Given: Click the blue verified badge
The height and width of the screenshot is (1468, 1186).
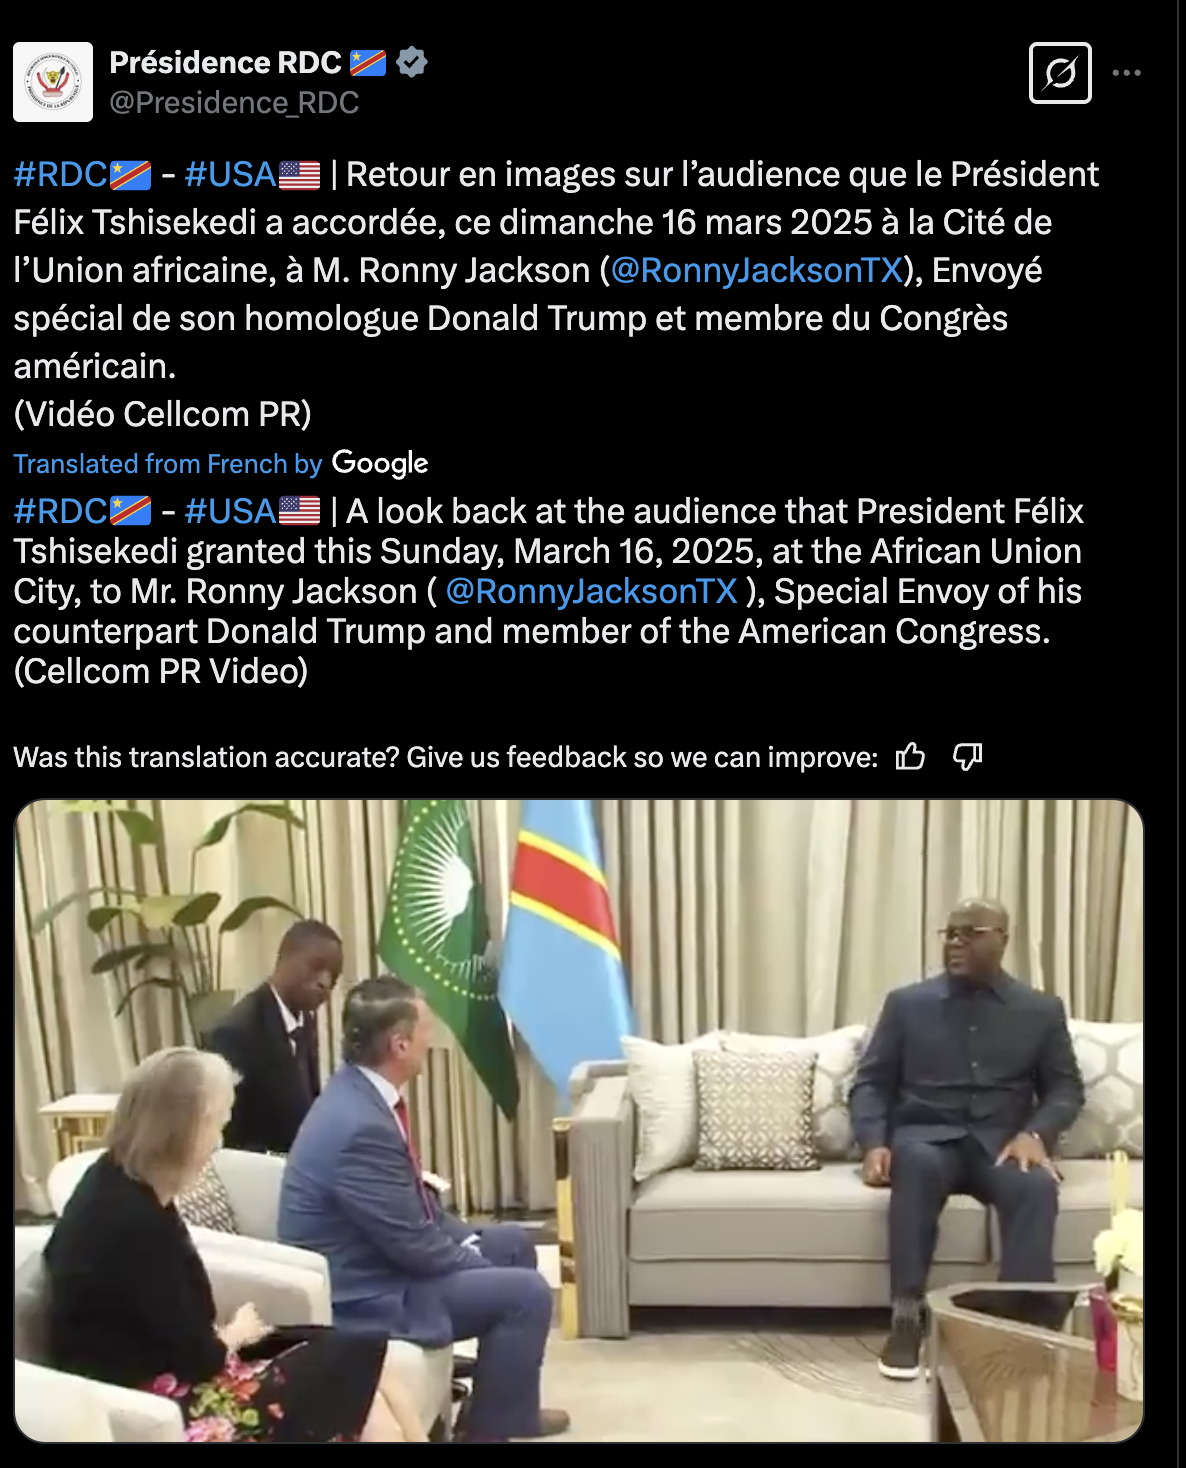Looking at the screenshot, I should [412, 63].
